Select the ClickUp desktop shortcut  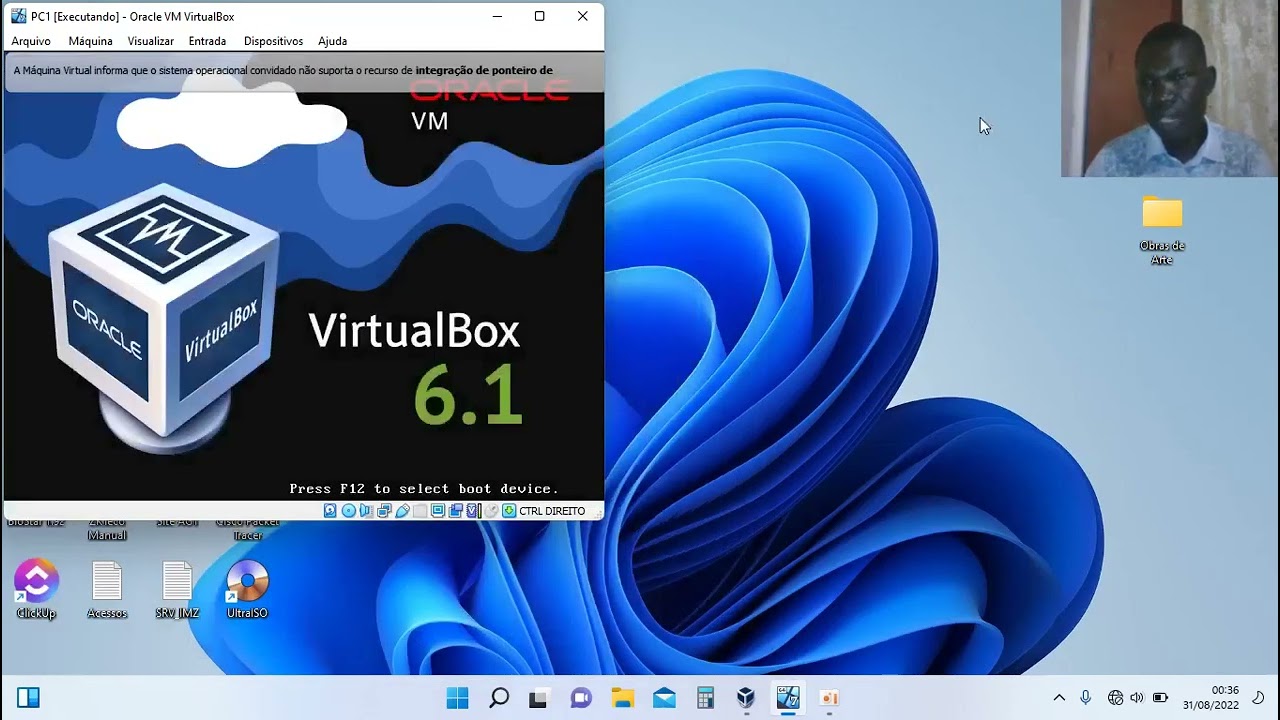click(x=36, y=590)
